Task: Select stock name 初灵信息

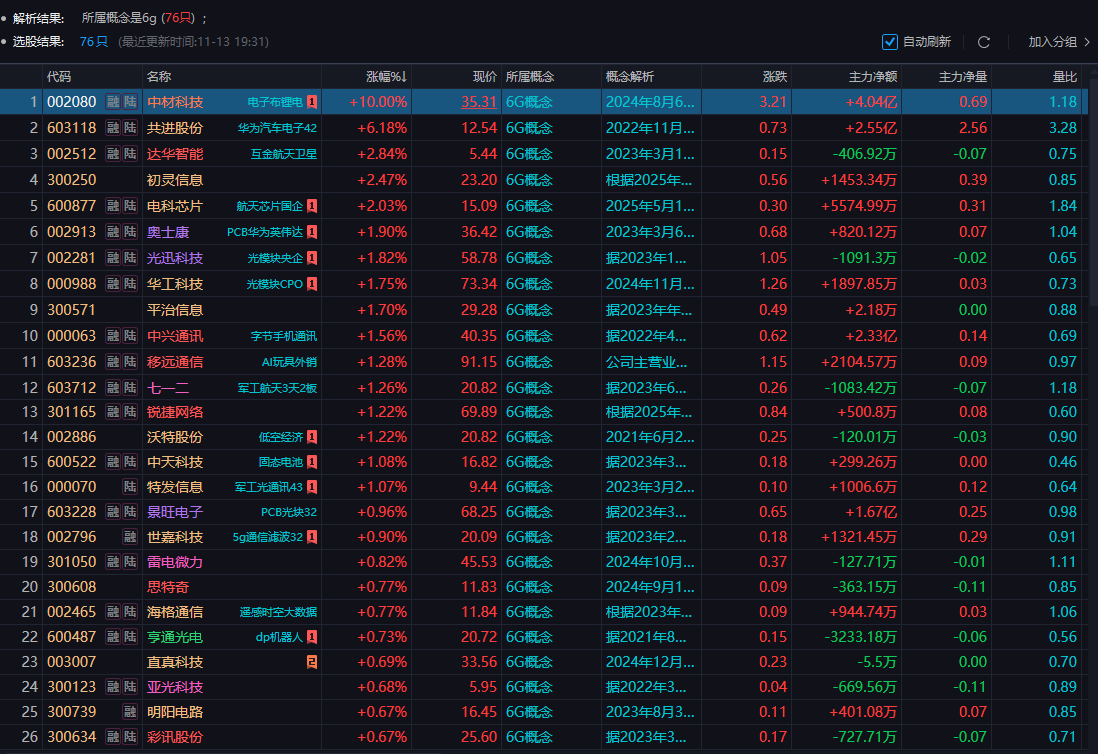Action: [x=175, y=180]
